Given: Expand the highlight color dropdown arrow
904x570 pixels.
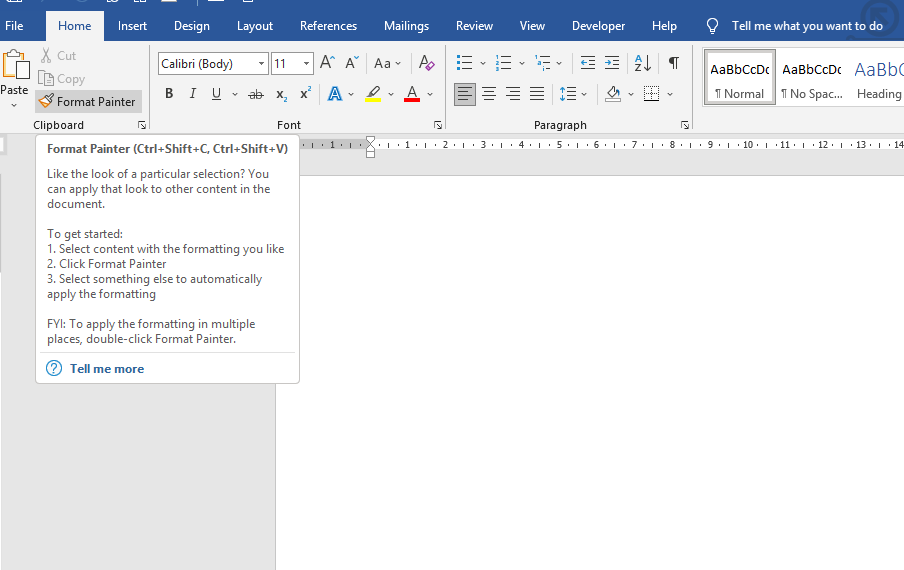Looking at the screenshot, I should (391, 95).
